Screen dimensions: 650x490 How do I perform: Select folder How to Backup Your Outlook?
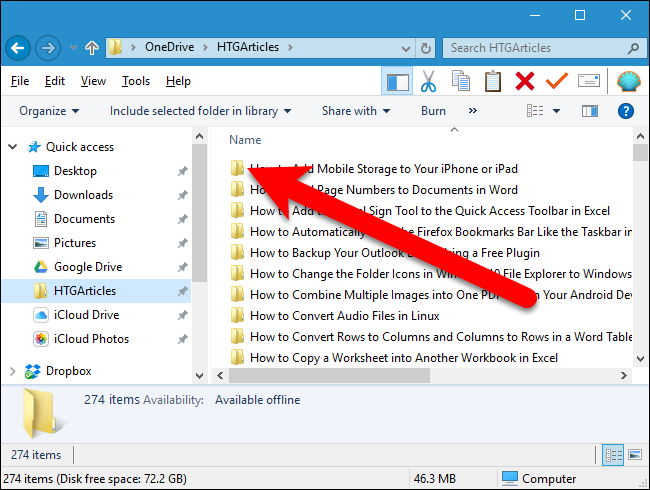coord(395,253)
